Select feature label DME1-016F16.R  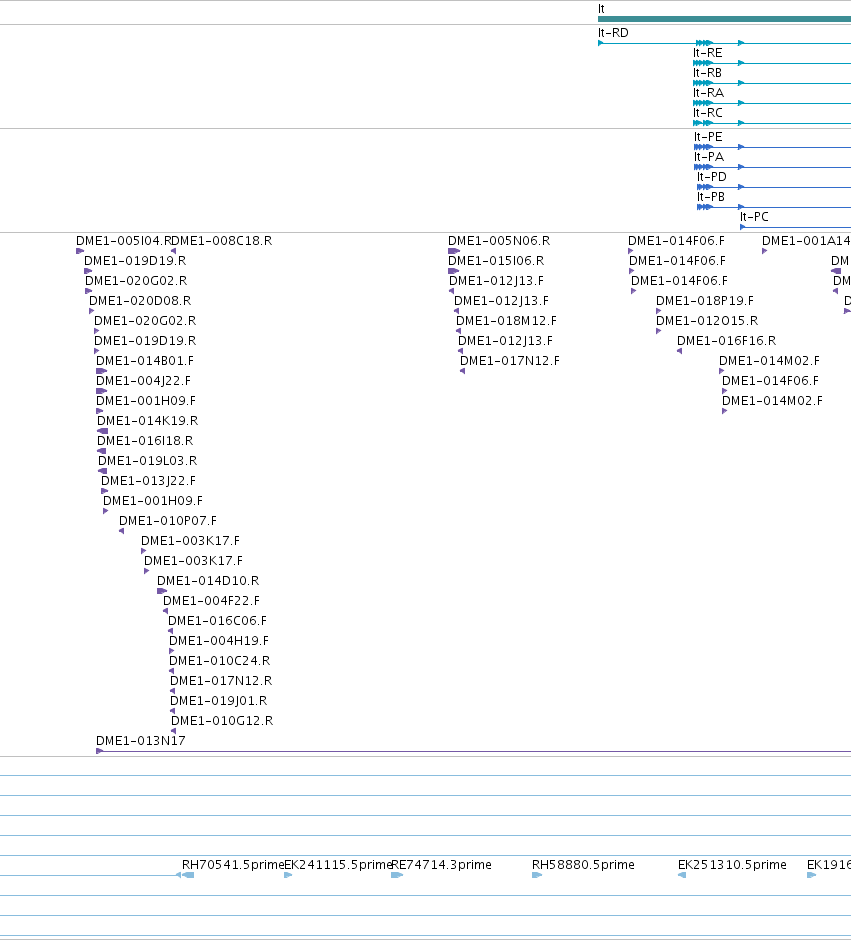click(x=726, y=341)
